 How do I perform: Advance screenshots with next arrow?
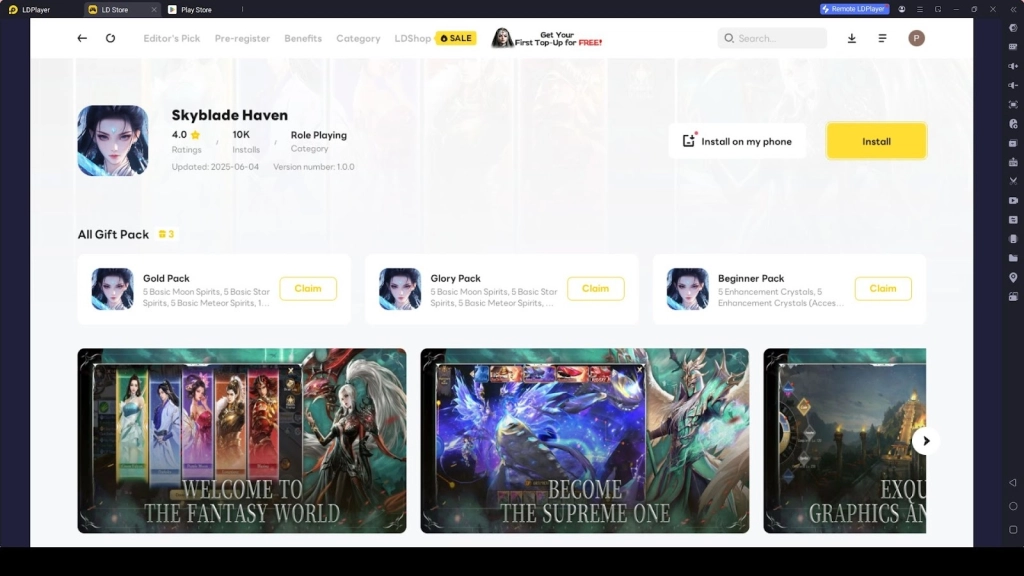(925, 441)
